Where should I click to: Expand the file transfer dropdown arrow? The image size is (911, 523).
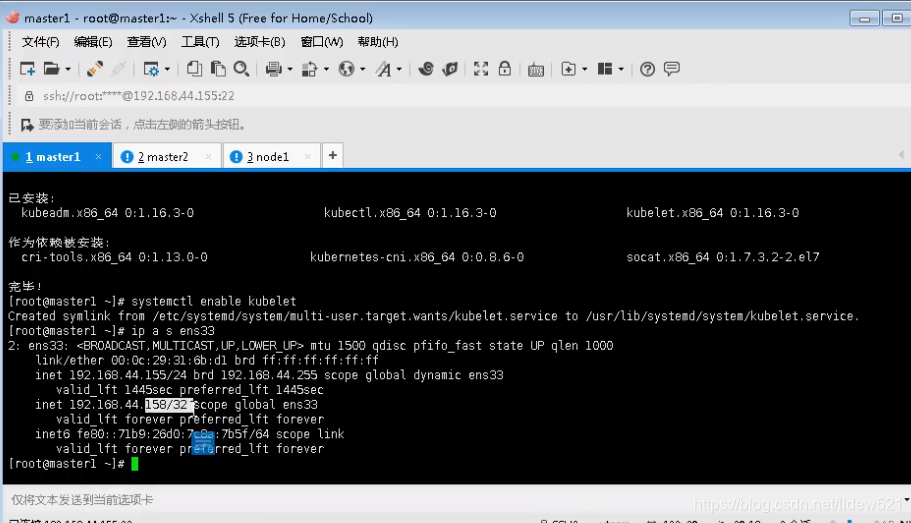(326, 69)
